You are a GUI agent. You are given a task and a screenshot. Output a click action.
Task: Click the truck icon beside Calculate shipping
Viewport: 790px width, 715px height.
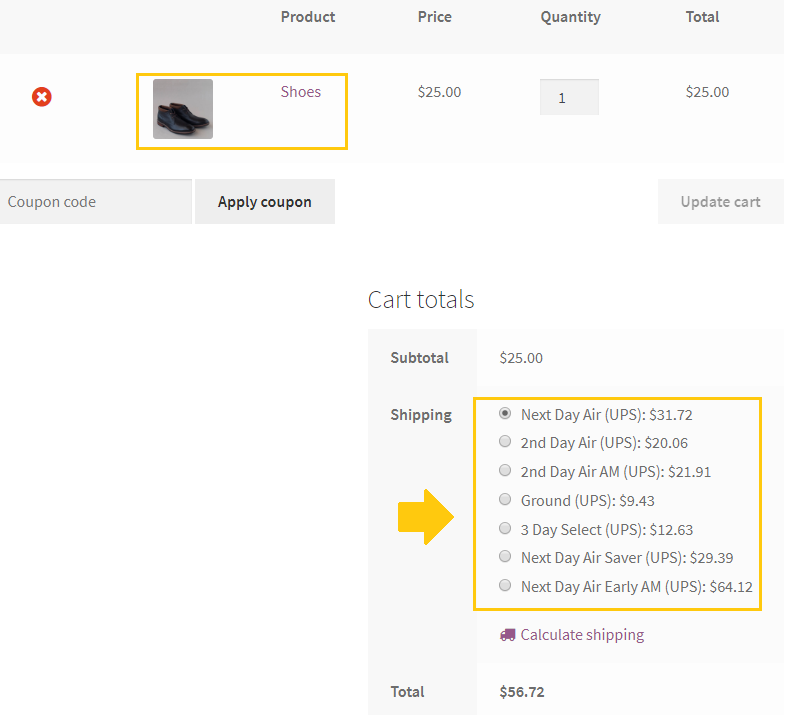(507, 635)
